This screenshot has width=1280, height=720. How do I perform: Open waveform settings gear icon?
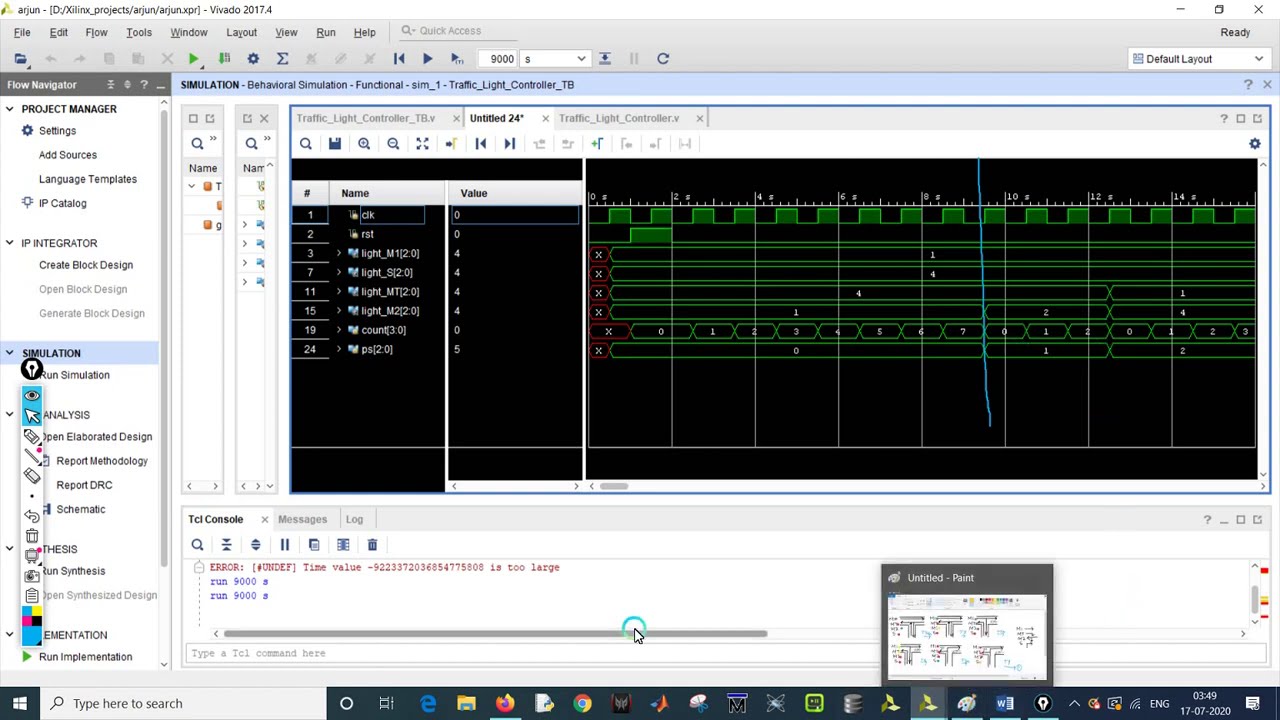1255,144
